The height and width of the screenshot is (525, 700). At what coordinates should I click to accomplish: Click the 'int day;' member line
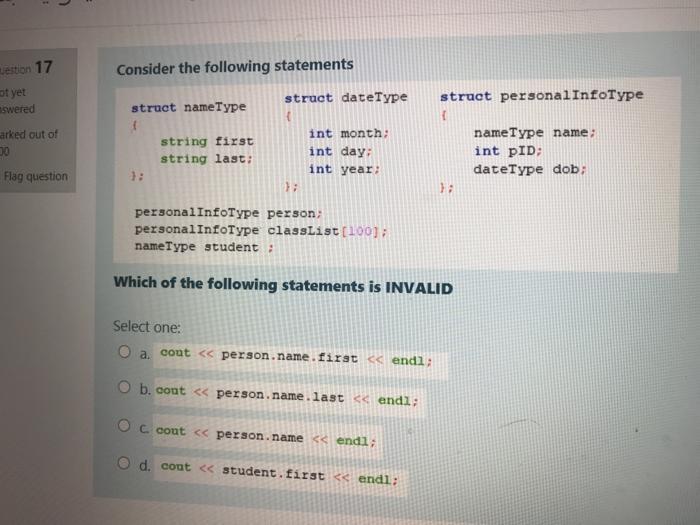340,151
